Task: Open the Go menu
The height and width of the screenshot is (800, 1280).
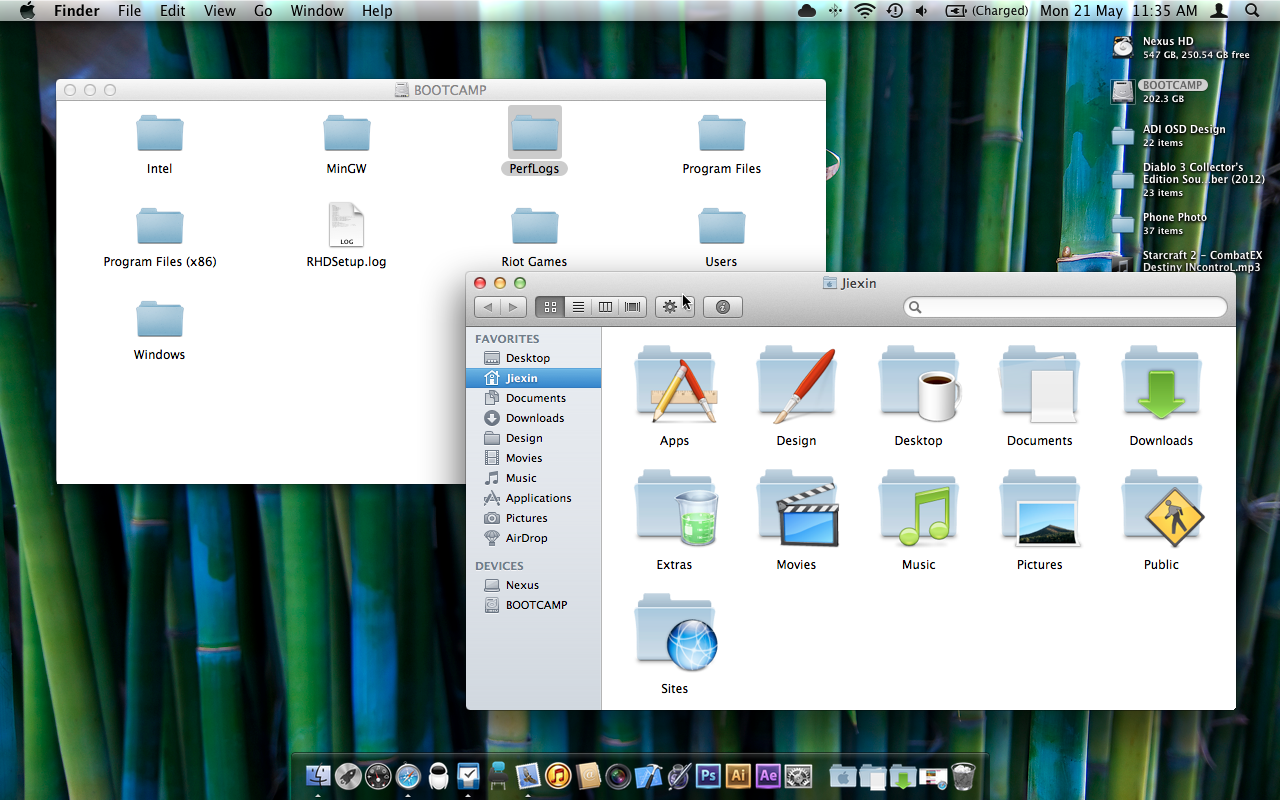Action: [x=263, y=11]
